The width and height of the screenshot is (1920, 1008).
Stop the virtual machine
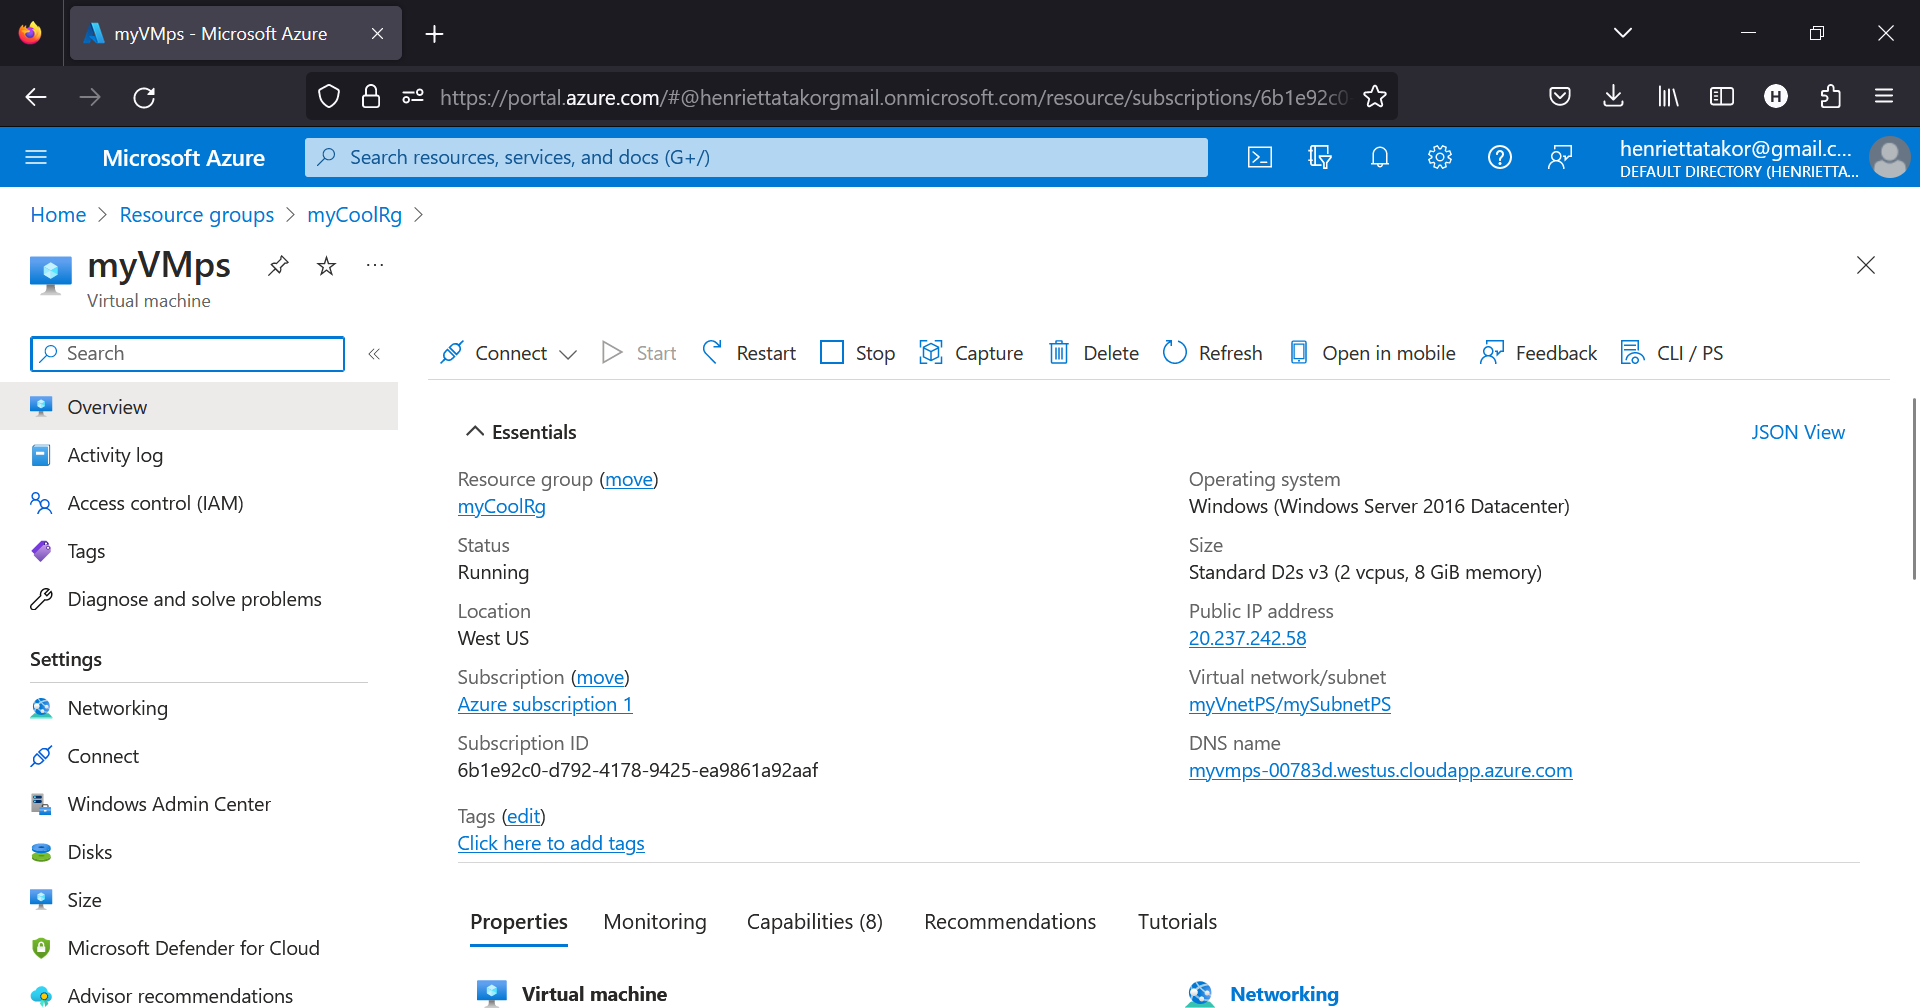point(857,353)
